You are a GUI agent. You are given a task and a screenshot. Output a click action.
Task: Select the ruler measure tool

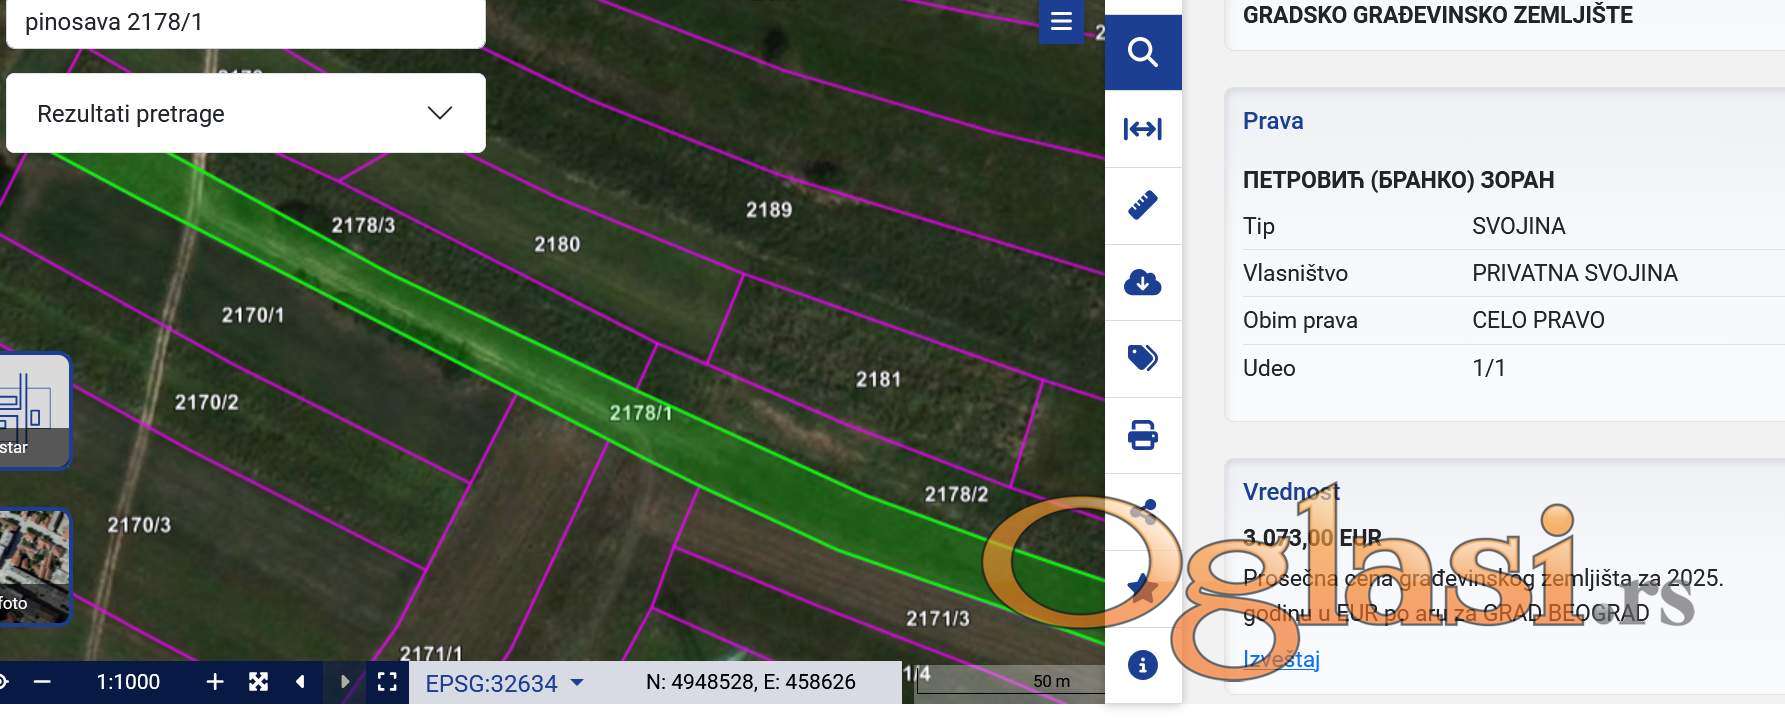[1143, 205]
